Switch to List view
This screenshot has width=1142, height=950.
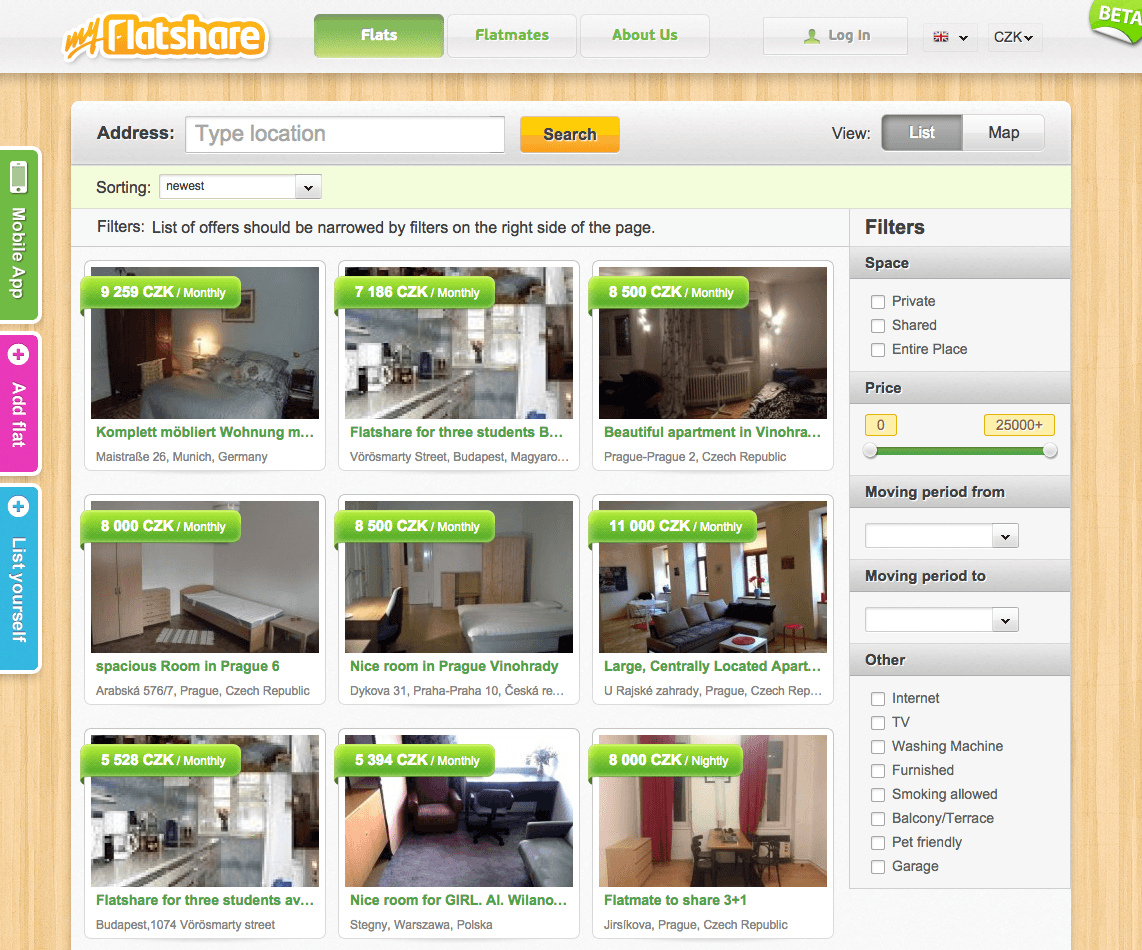tap(922, 133)
